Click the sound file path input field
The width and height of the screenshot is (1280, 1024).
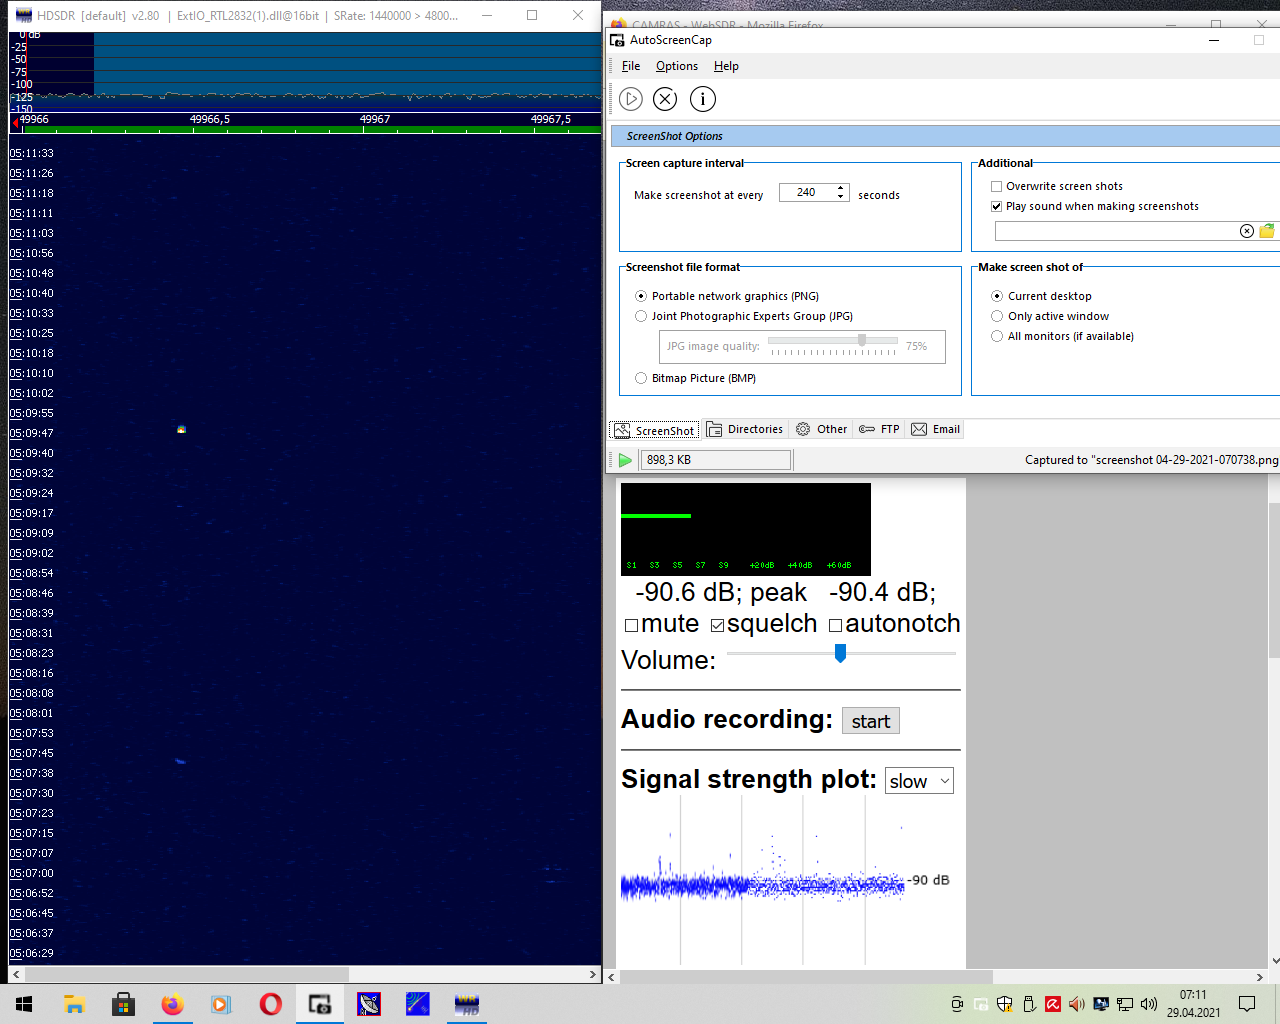click(1116, 231)
